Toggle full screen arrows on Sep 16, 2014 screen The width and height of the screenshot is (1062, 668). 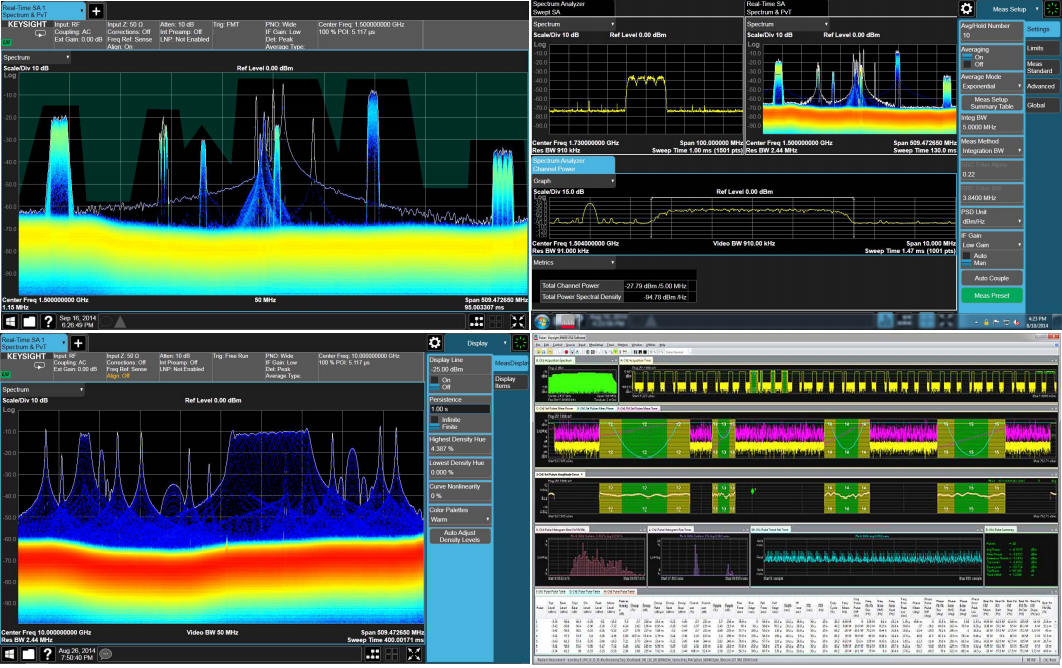pyautogui.click(x=518, y=321)
